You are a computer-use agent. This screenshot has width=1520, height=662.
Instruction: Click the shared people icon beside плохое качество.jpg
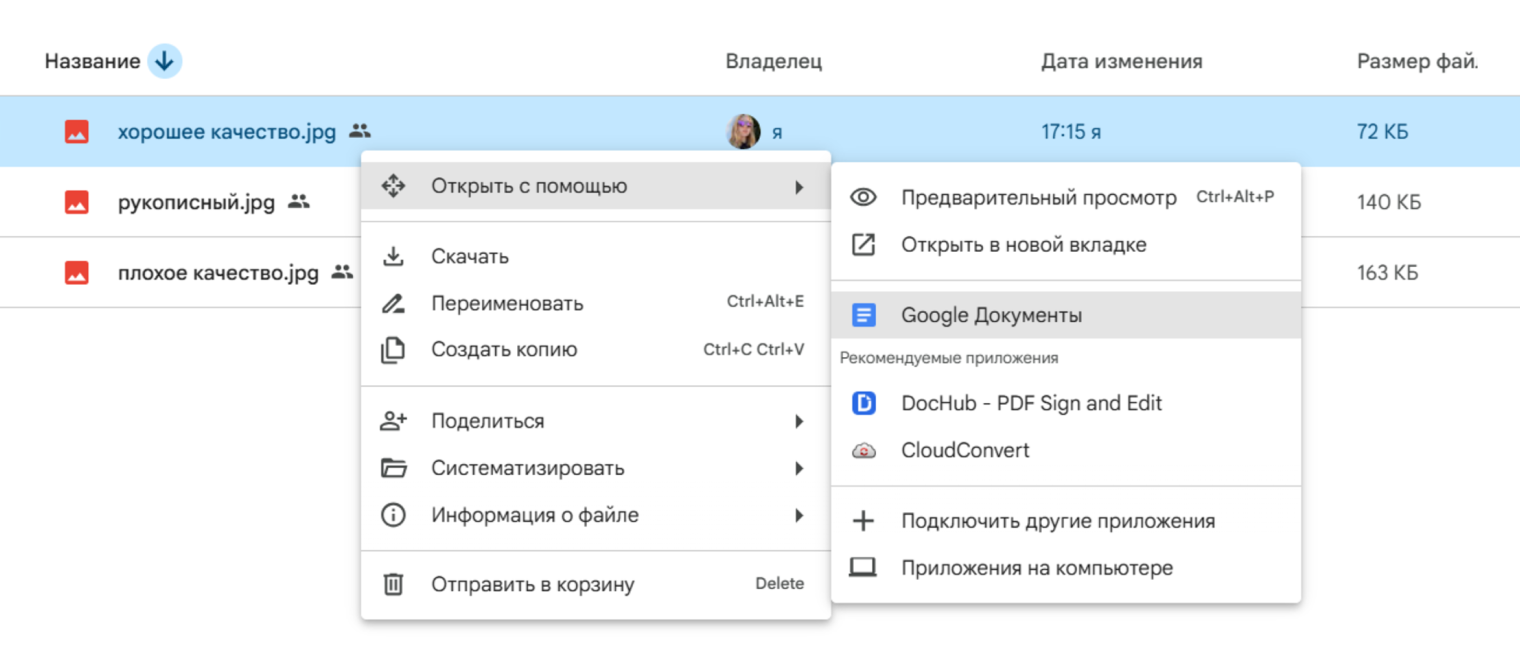(x=343, y=272)
